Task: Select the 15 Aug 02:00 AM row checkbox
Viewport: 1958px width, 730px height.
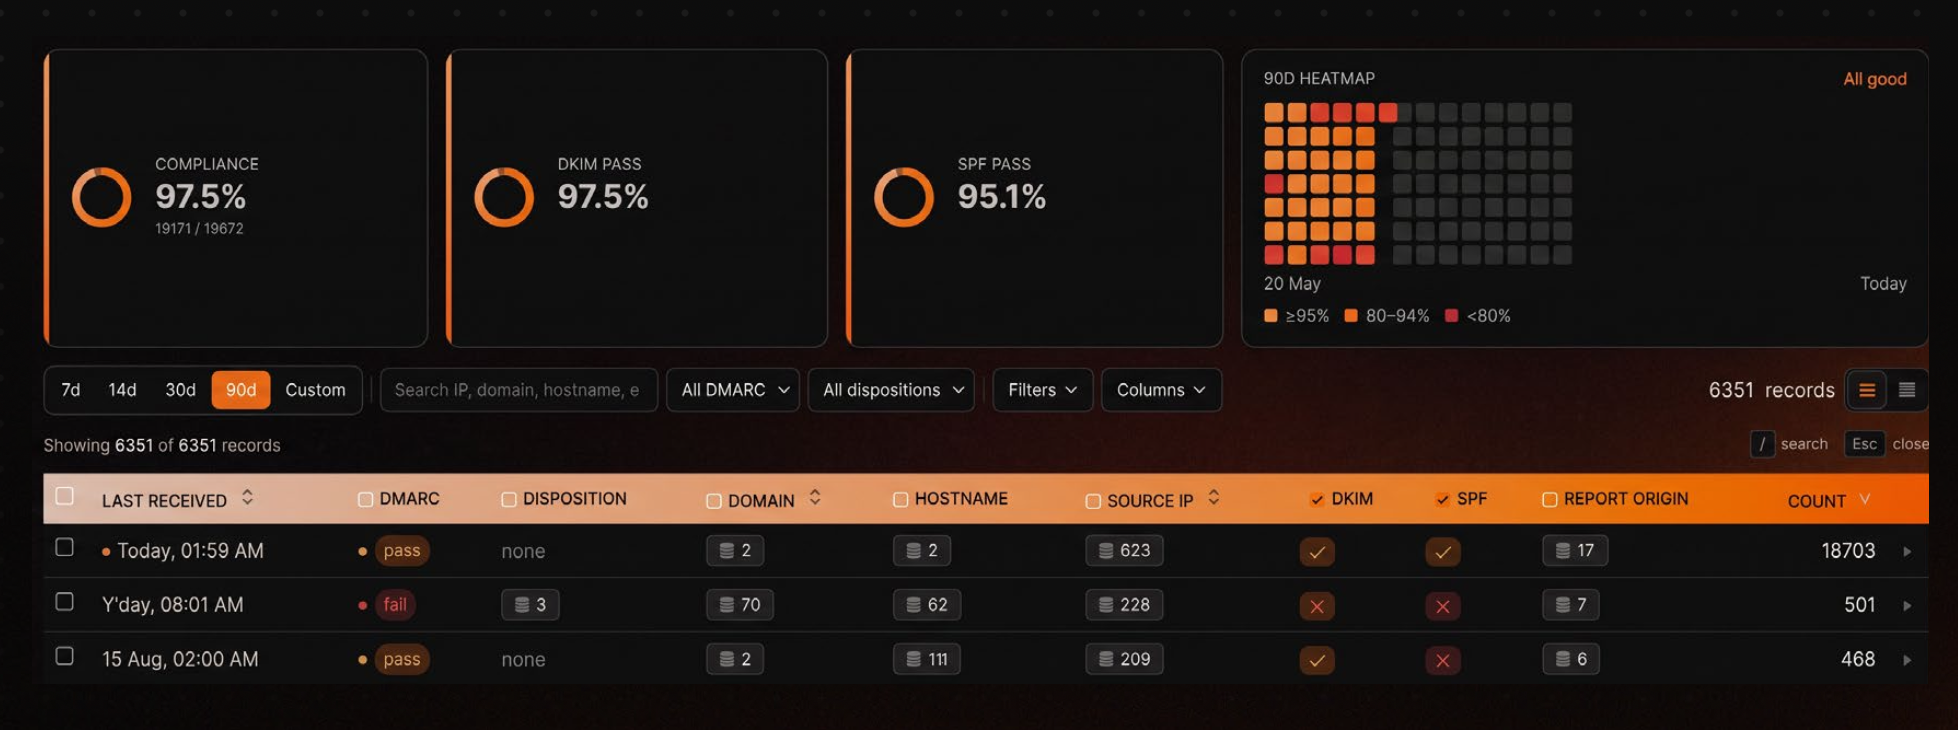Action: (65, 656)
